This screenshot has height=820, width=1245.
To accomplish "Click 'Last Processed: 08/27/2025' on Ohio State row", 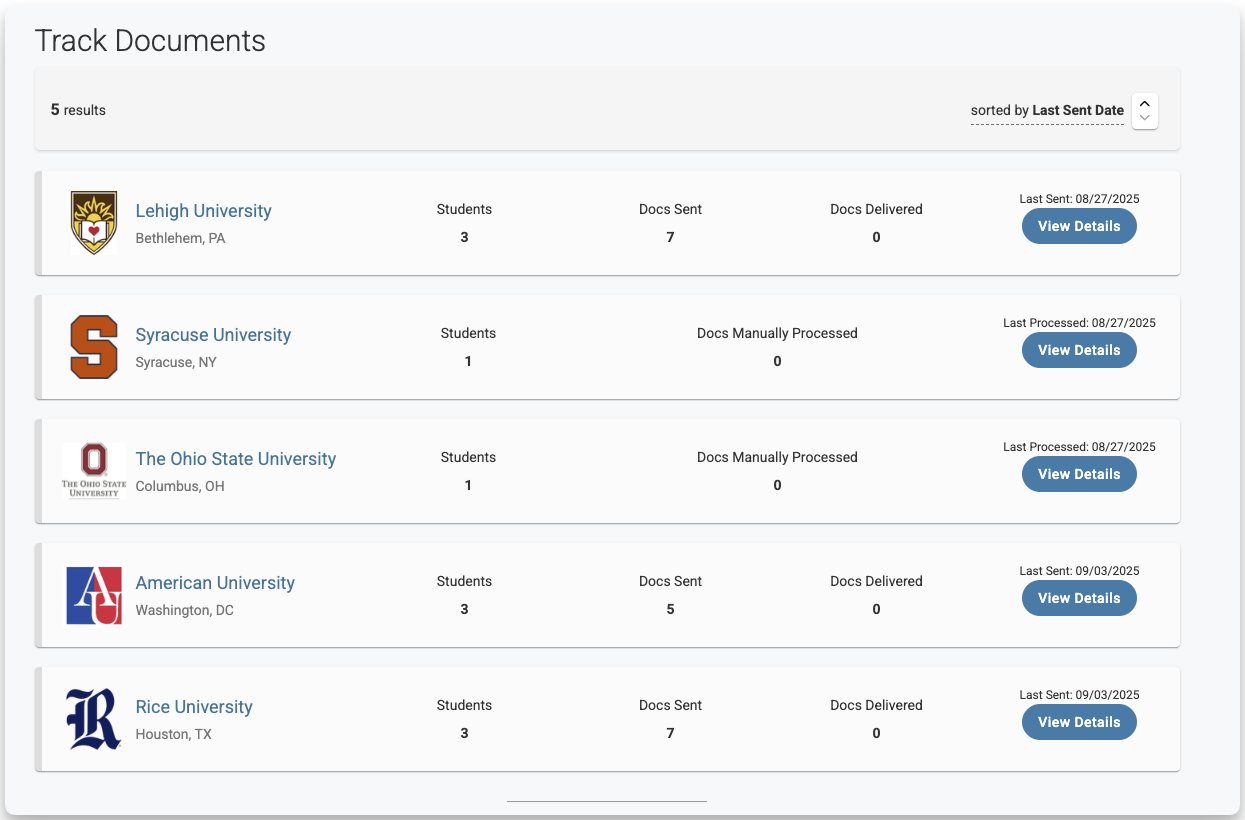I will (x=1079, y=447).
